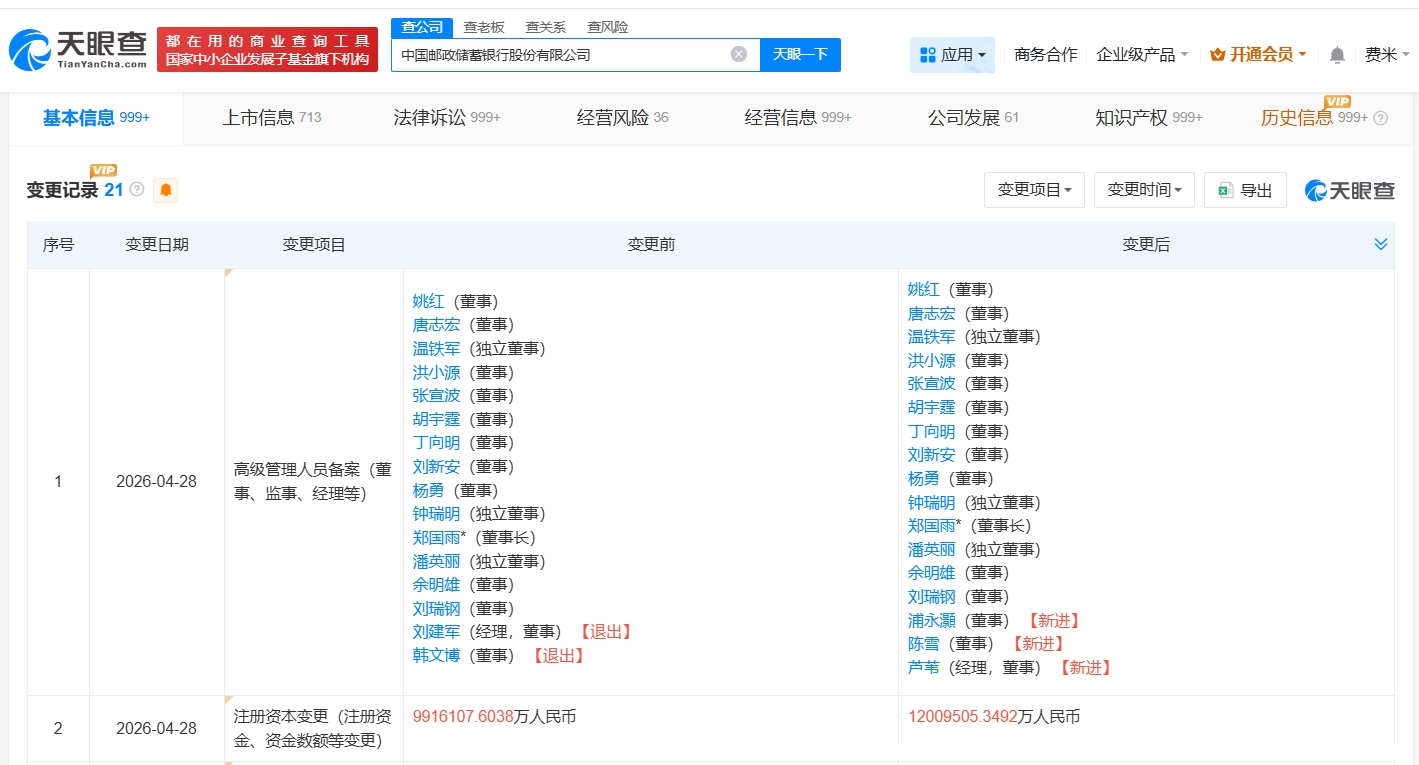1419x765 pixels.
Task: Open the 上市信息 tab
Action: (x=272, y=118)
